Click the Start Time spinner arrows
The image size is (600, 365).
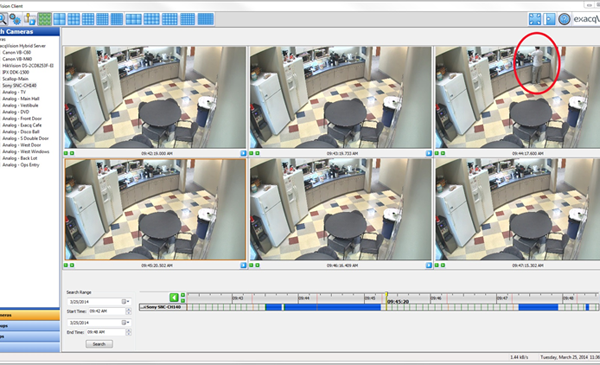129,311
